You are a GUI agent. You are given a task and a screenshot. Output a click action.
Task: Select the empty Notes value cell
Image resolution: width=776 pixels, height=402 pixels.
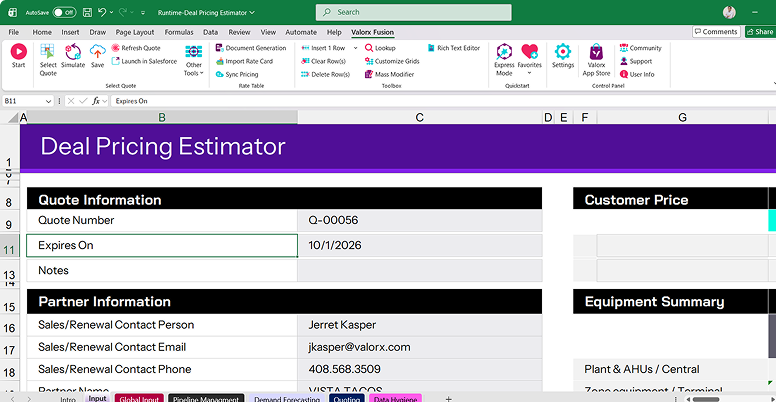coord(420,271)
